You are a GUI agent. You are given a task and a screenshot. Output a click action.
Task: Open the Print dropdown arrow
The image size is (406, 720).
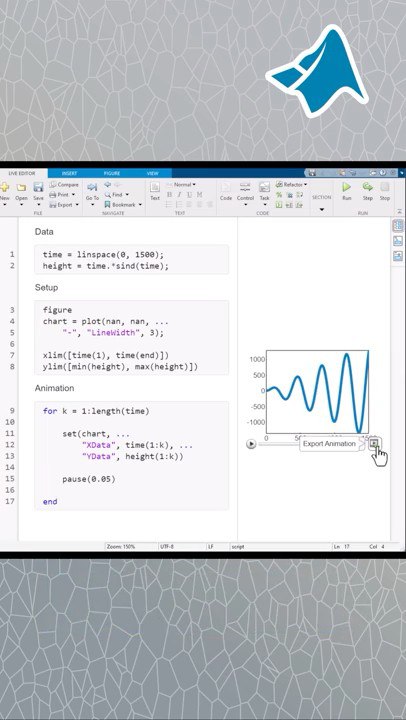[72, 195]
